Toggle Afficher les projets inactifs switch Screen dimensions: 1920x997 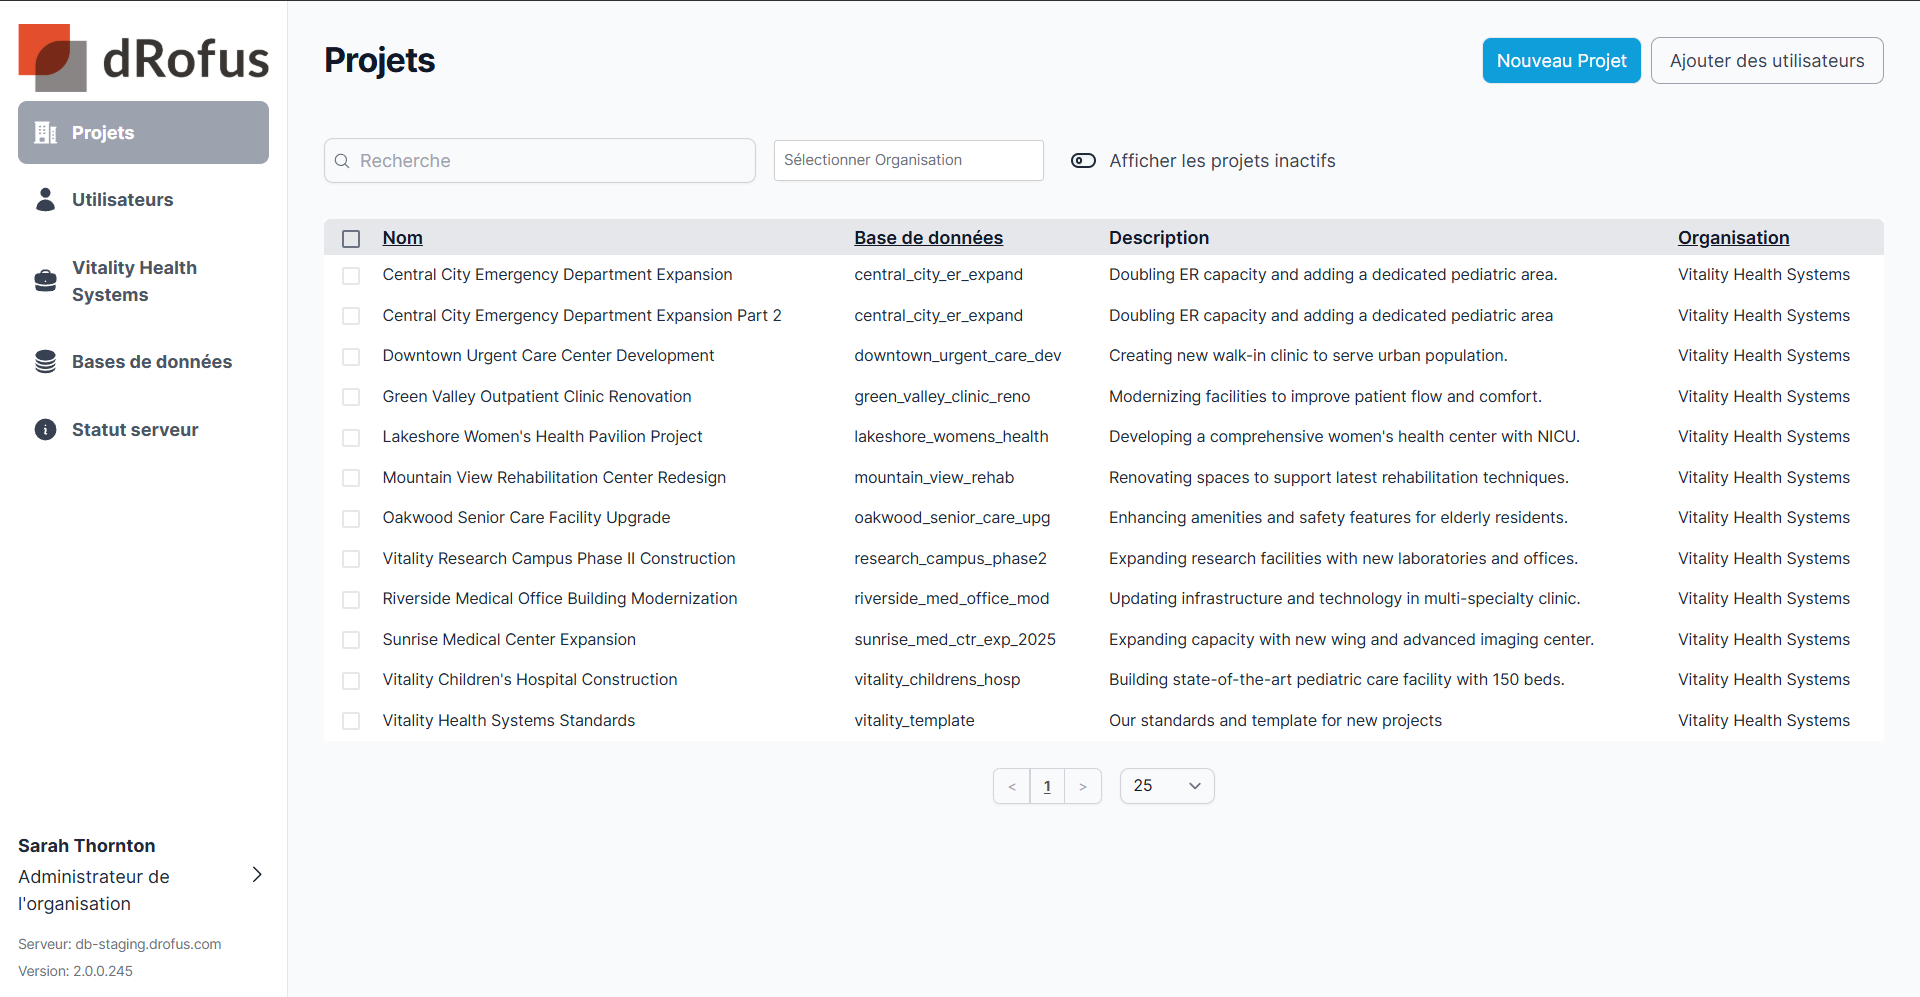[x=1083, y=161]
